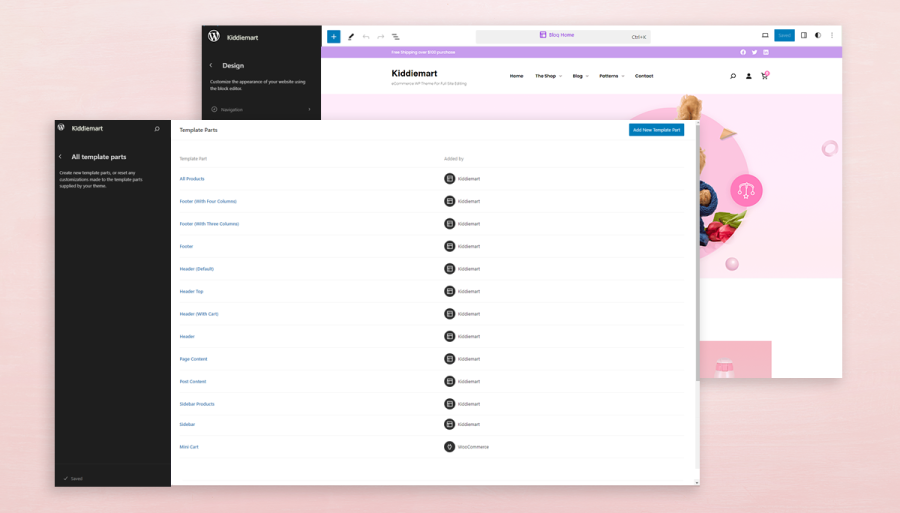Viewport: 900px width, 513px height.
Task: Click the Twitter icon in purple top bar
Action: click(754, 52)
